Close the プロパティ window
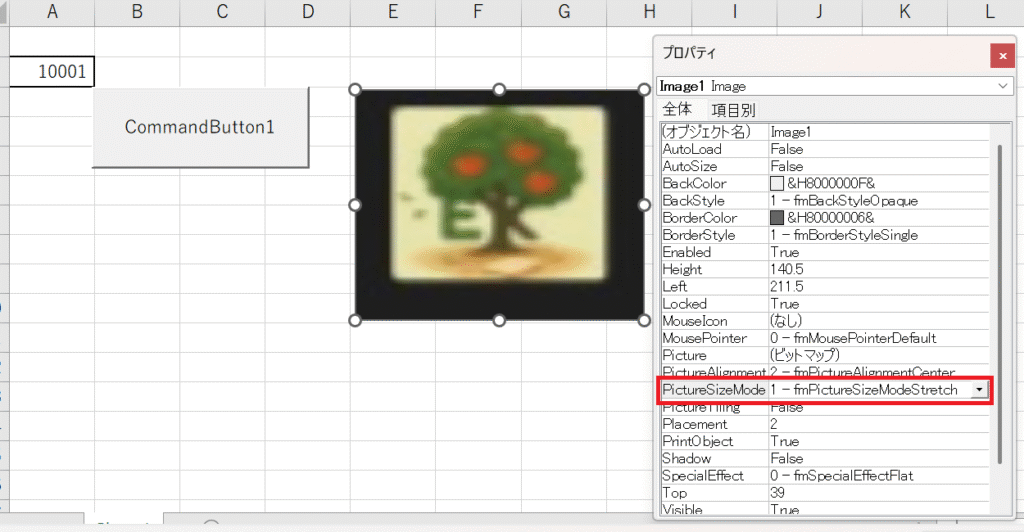The height and width of the screenshot is (532, 1024). coord(1002,55)
